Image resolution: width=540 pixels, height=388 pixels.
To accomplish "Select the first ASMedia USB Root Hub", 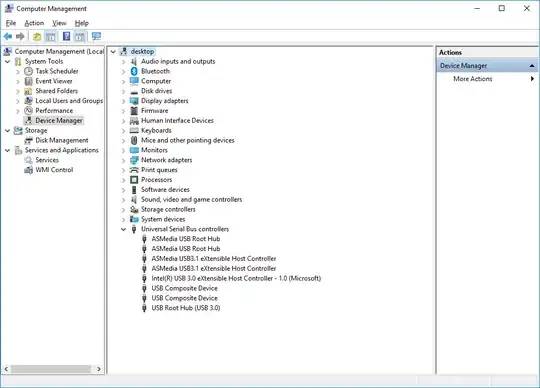I will (186, 239).
